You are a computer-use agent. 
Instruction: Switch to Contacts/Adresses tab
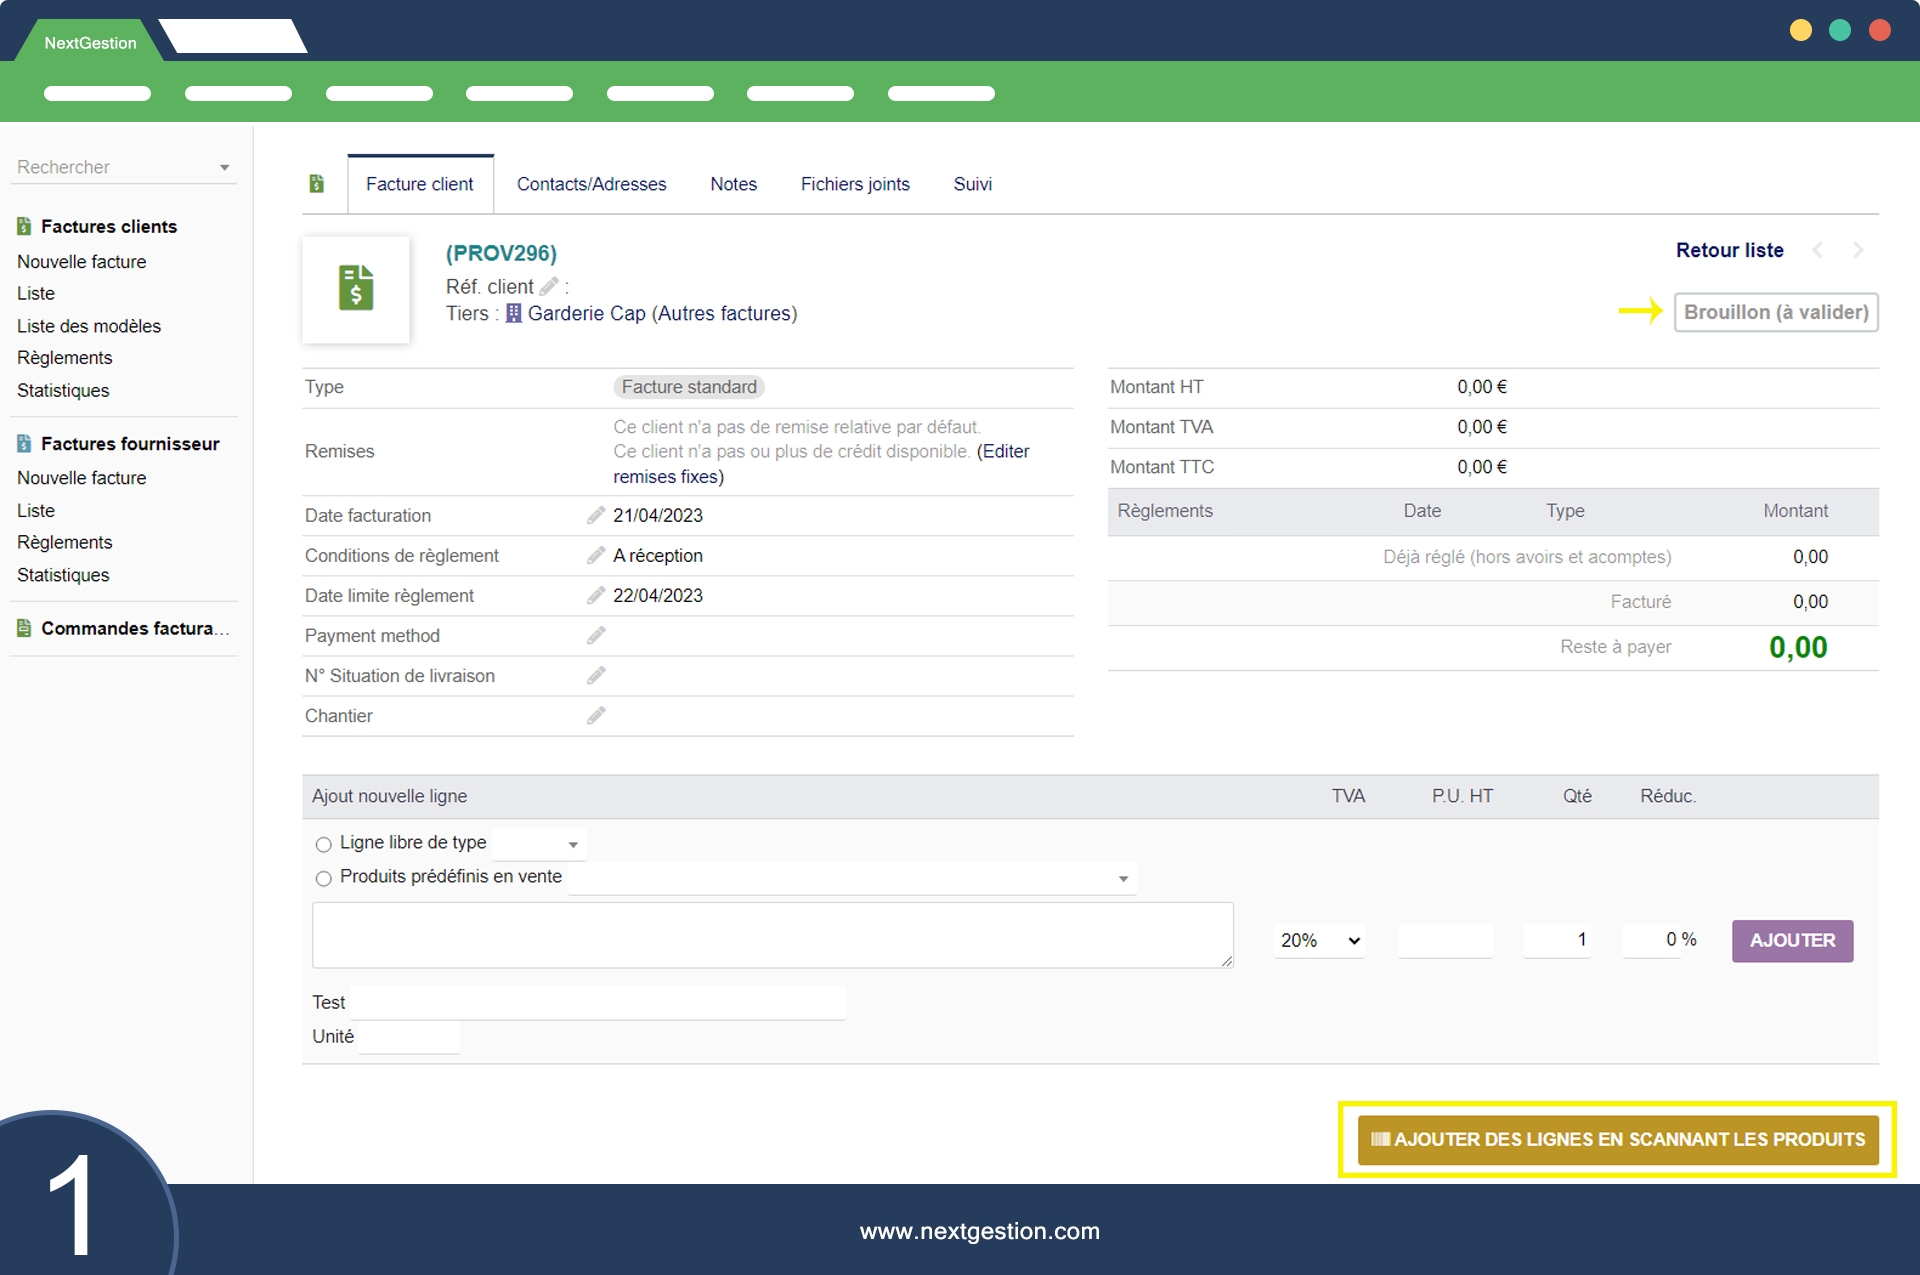(x=591, y=184)
